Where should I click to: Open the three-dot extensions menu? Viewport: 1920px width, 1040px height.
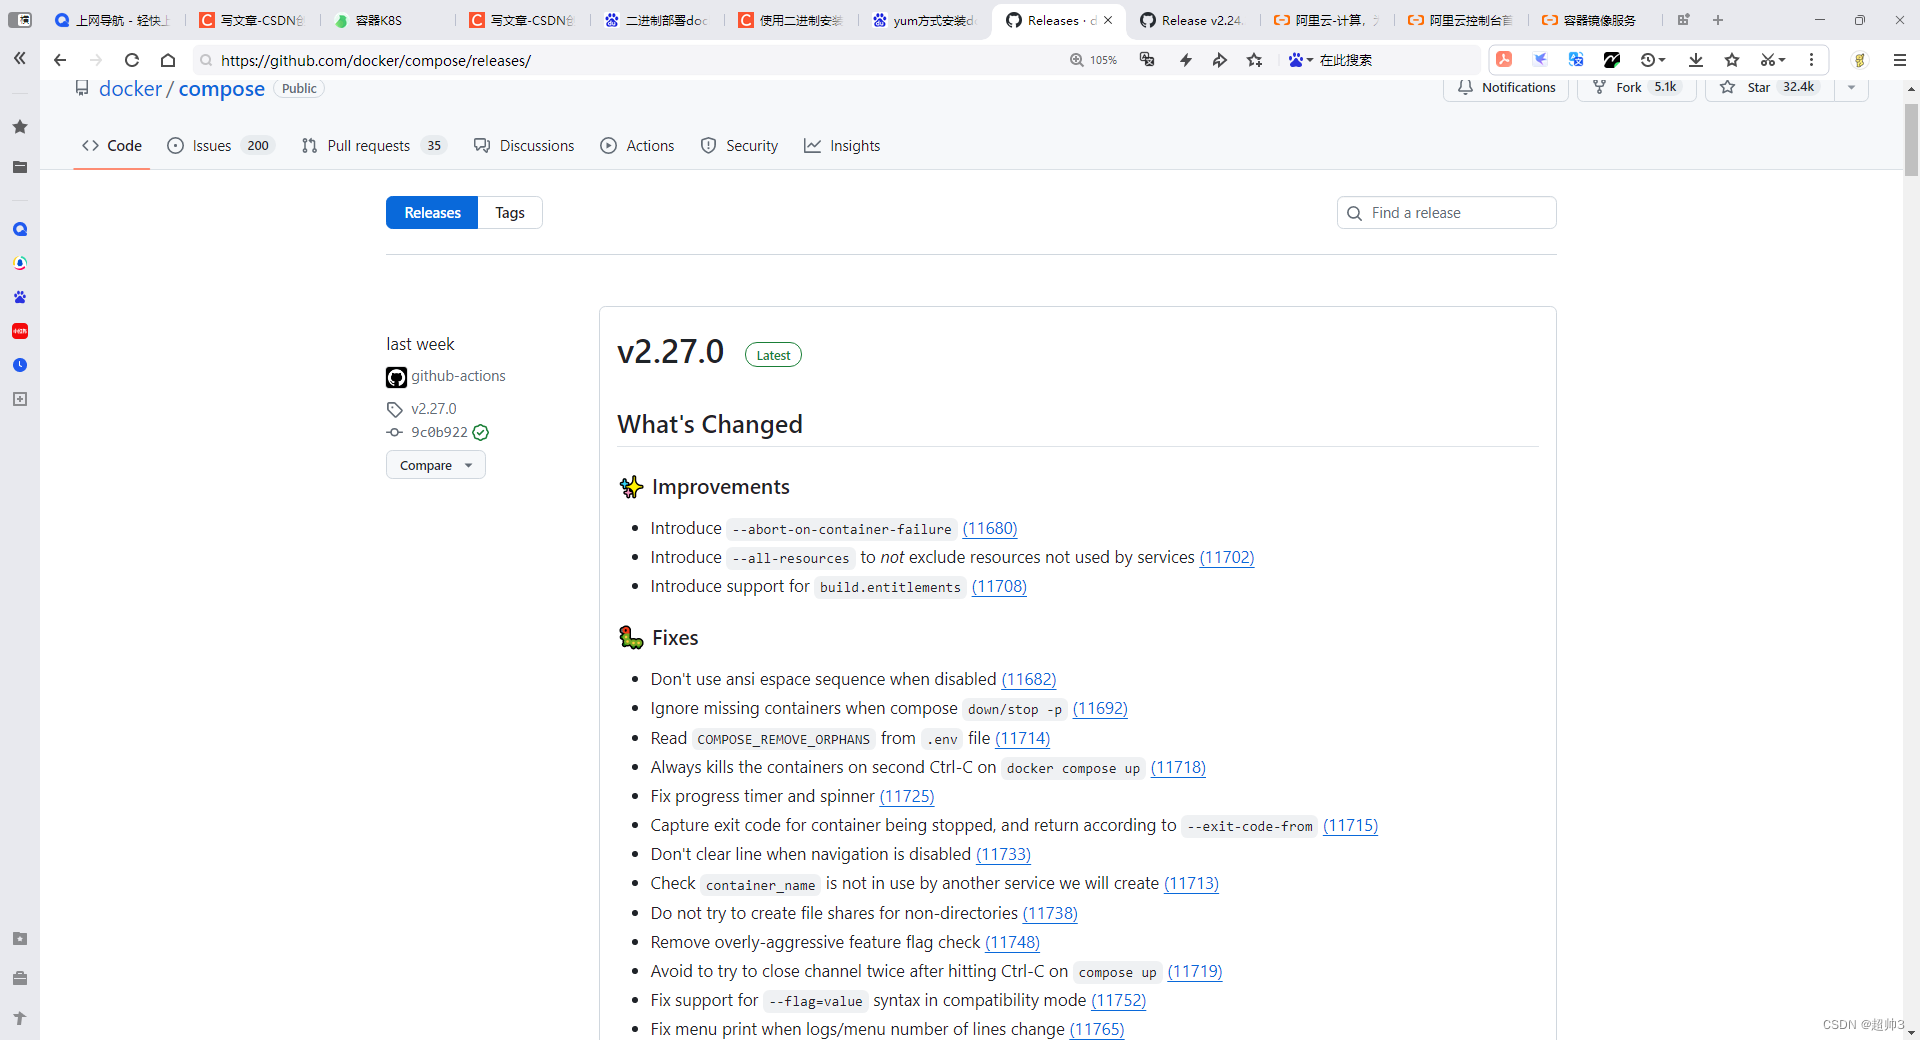point(1811,60)
